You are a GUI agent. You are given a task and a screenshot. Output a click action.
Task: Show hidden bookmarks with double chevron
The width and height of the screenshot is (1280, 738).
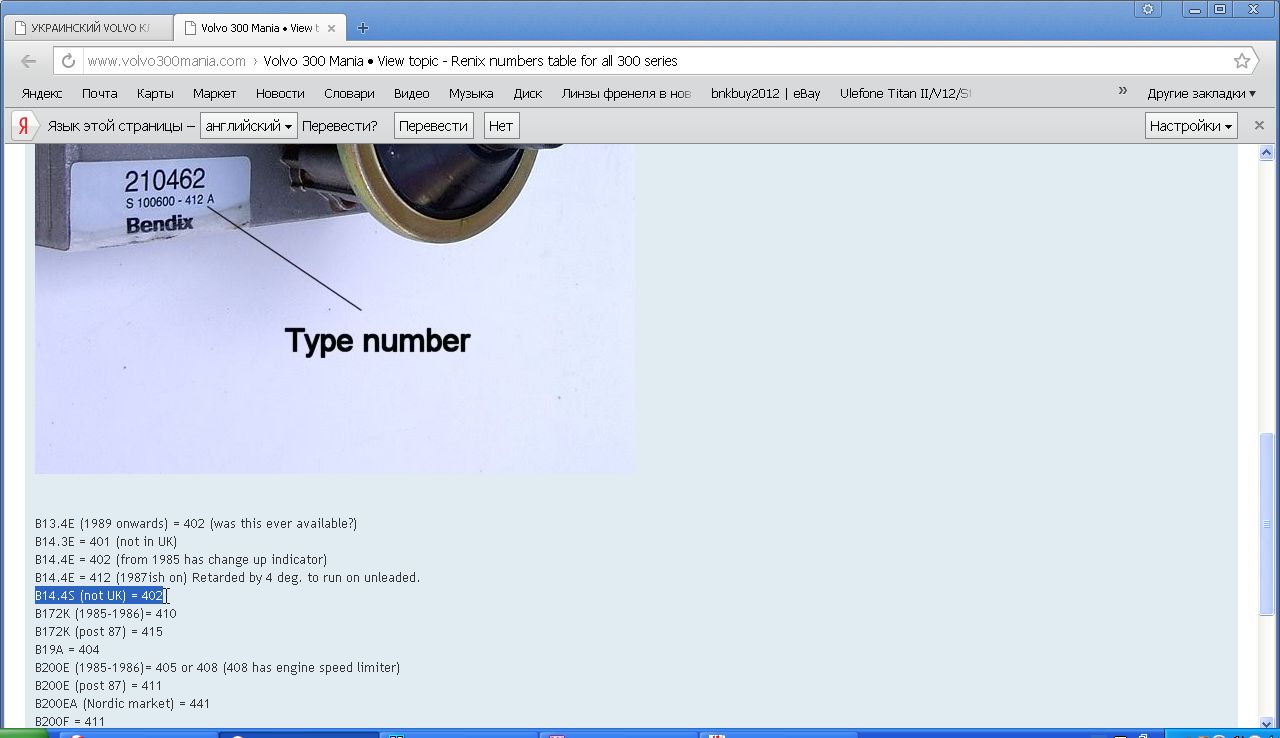1122,92
